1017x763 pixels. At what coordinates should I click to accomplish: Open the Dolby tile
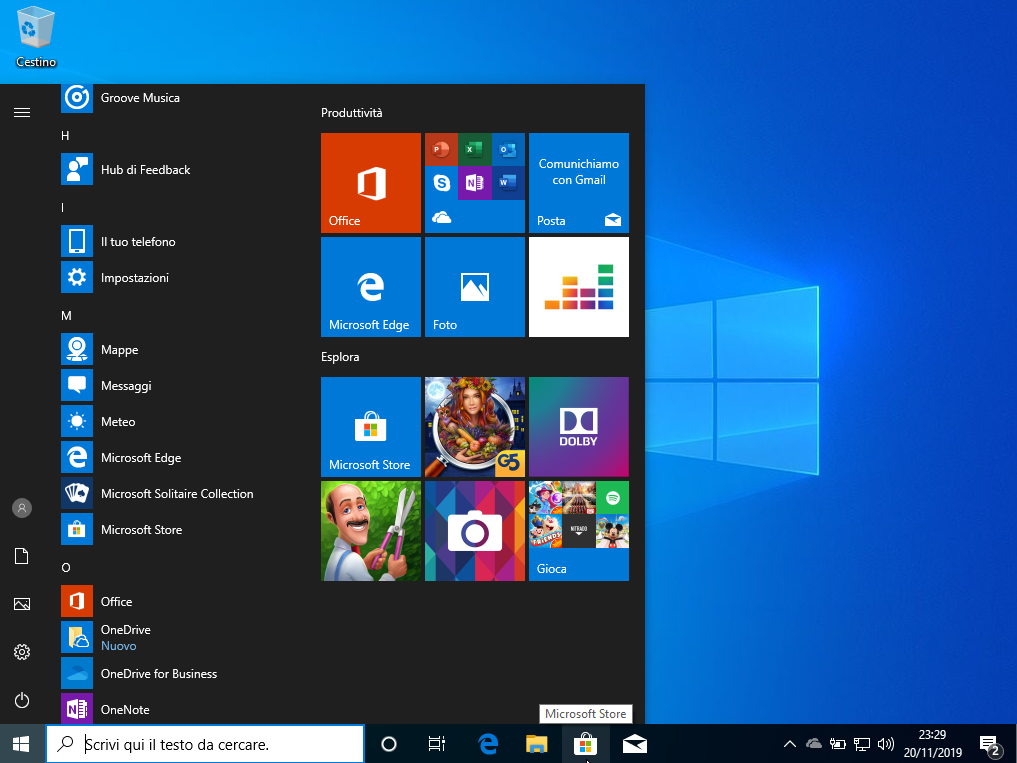tap(579, 427)
